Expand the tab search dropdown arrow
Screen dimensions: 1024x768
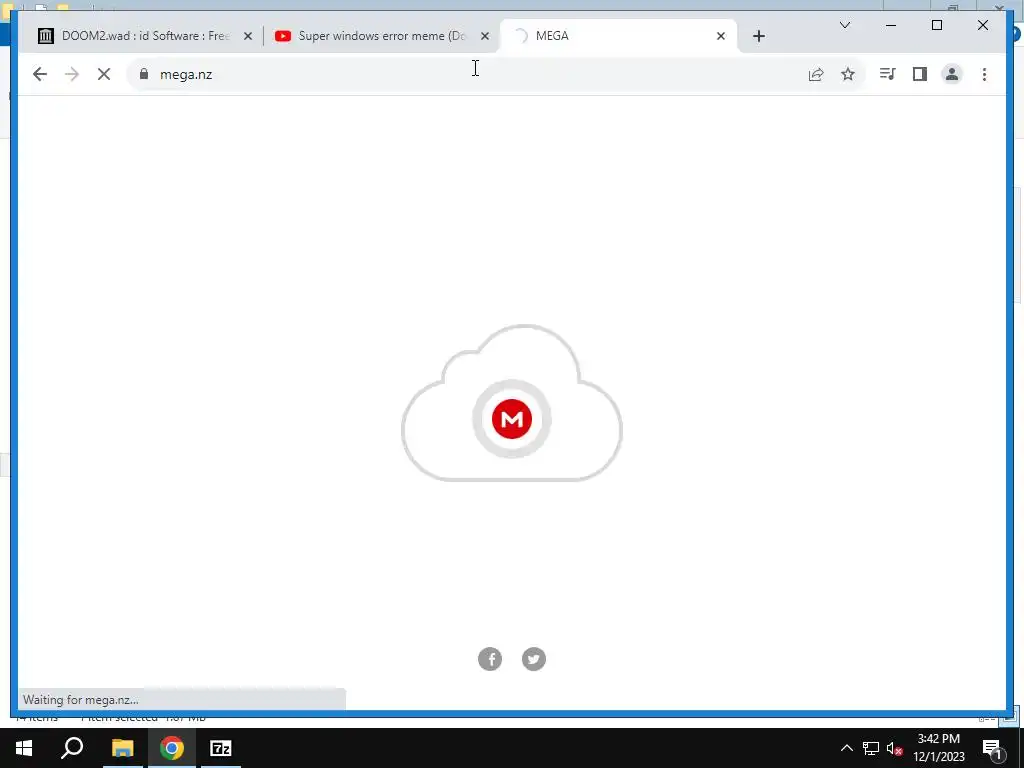[844, 25]
